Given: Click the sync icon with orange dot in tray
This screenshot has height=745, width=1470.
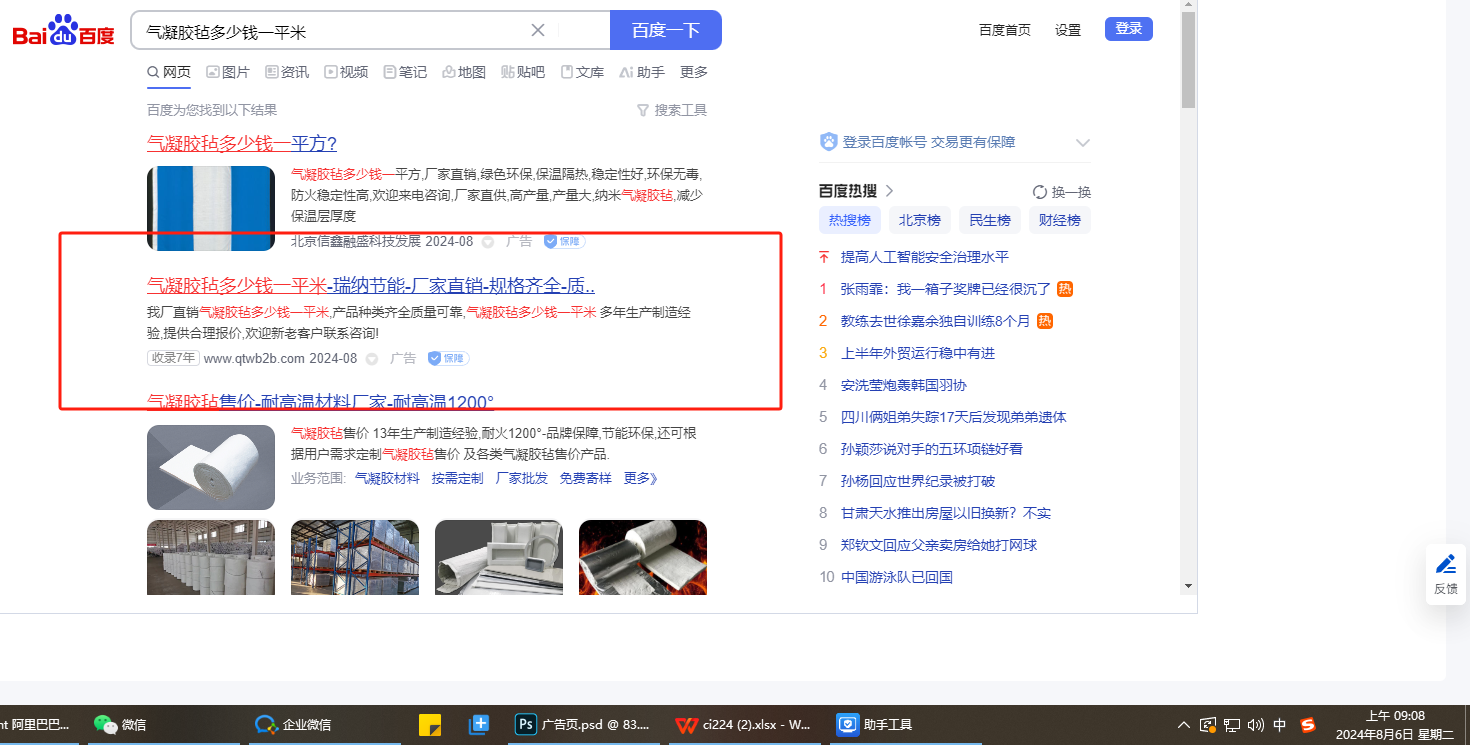Looking at the screenshot, I should coord(1208,725).
